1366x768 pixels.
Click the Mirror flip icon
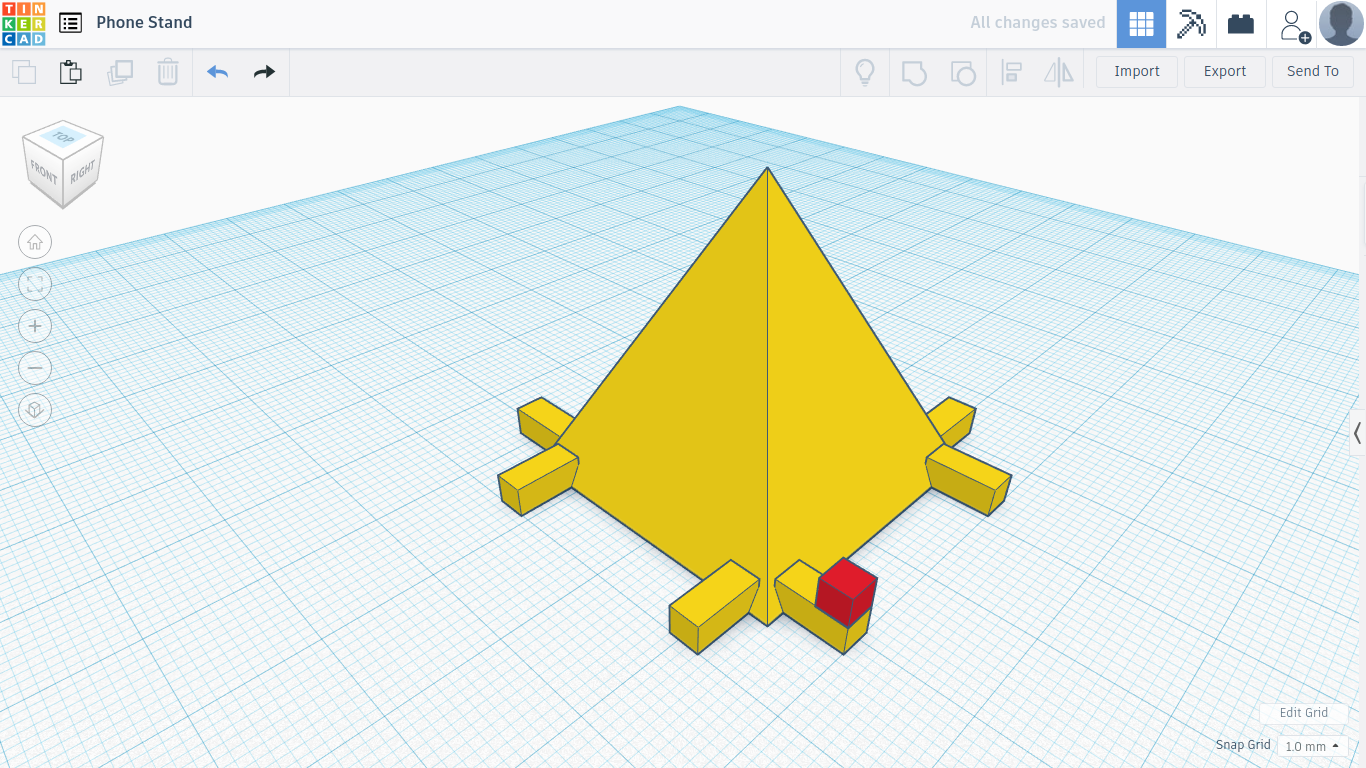tap(1058, 72)
